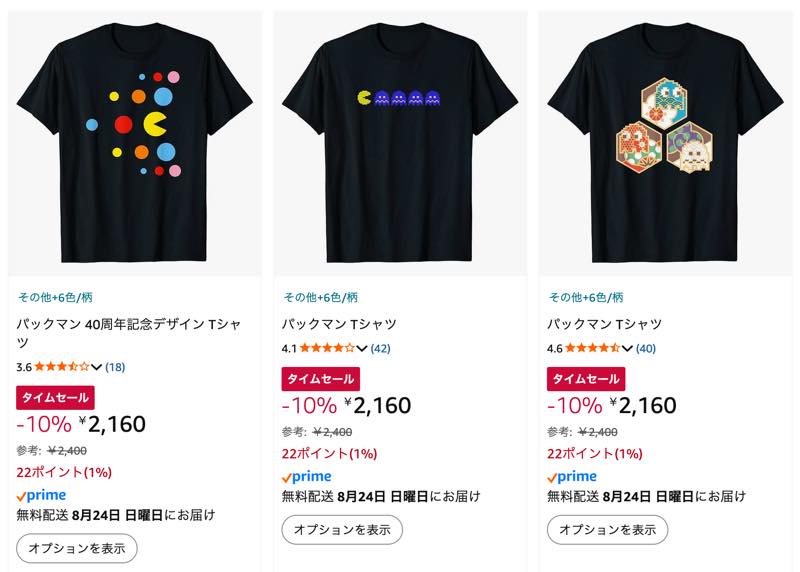
Task: Expand rating dropdown arrow beside 42 reviews
Action: click(x=362, y=349)
